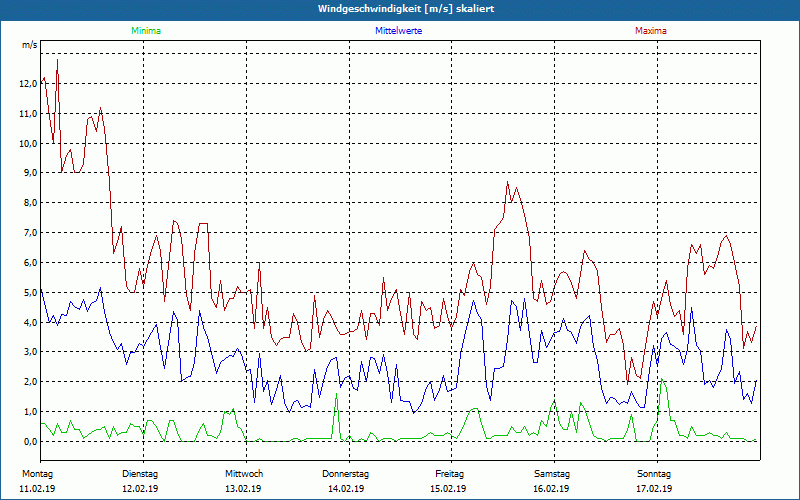Viewport: 800px width, 500px height.
Task: Click the date 17.02.19
Action: pos(654,489)
